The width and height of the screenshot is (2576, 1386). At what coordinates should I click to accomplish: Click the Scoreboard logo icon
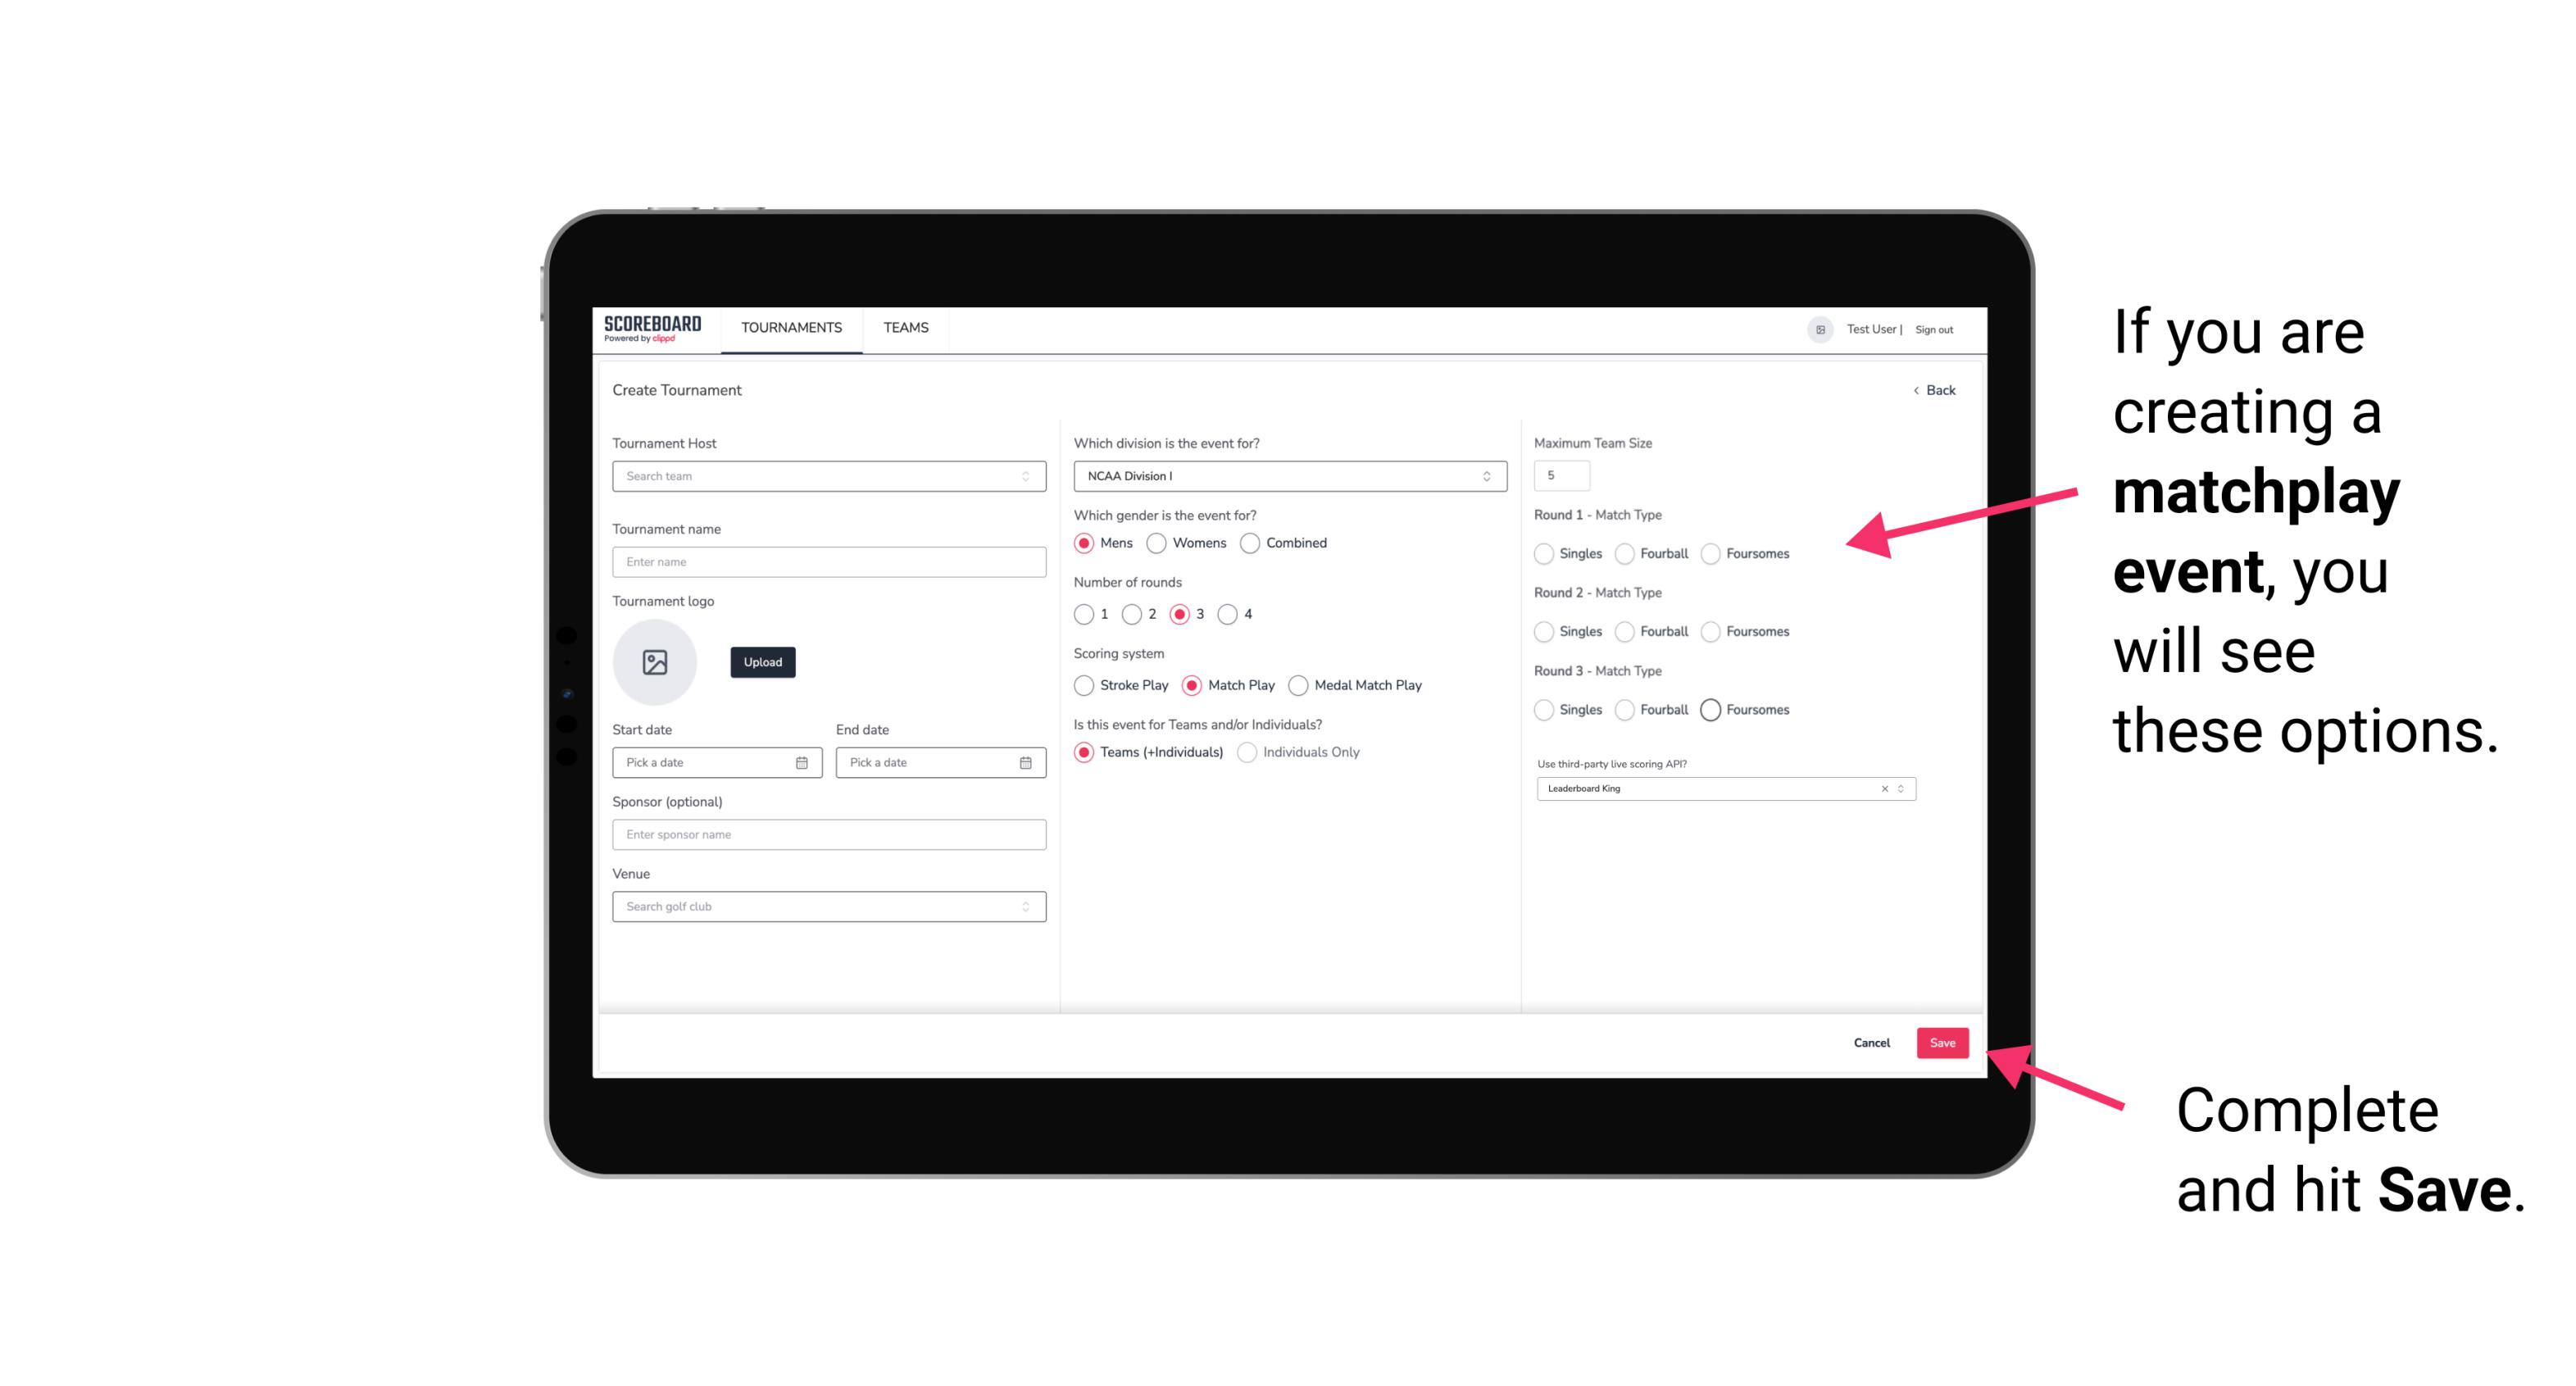[x=655, y=328]
